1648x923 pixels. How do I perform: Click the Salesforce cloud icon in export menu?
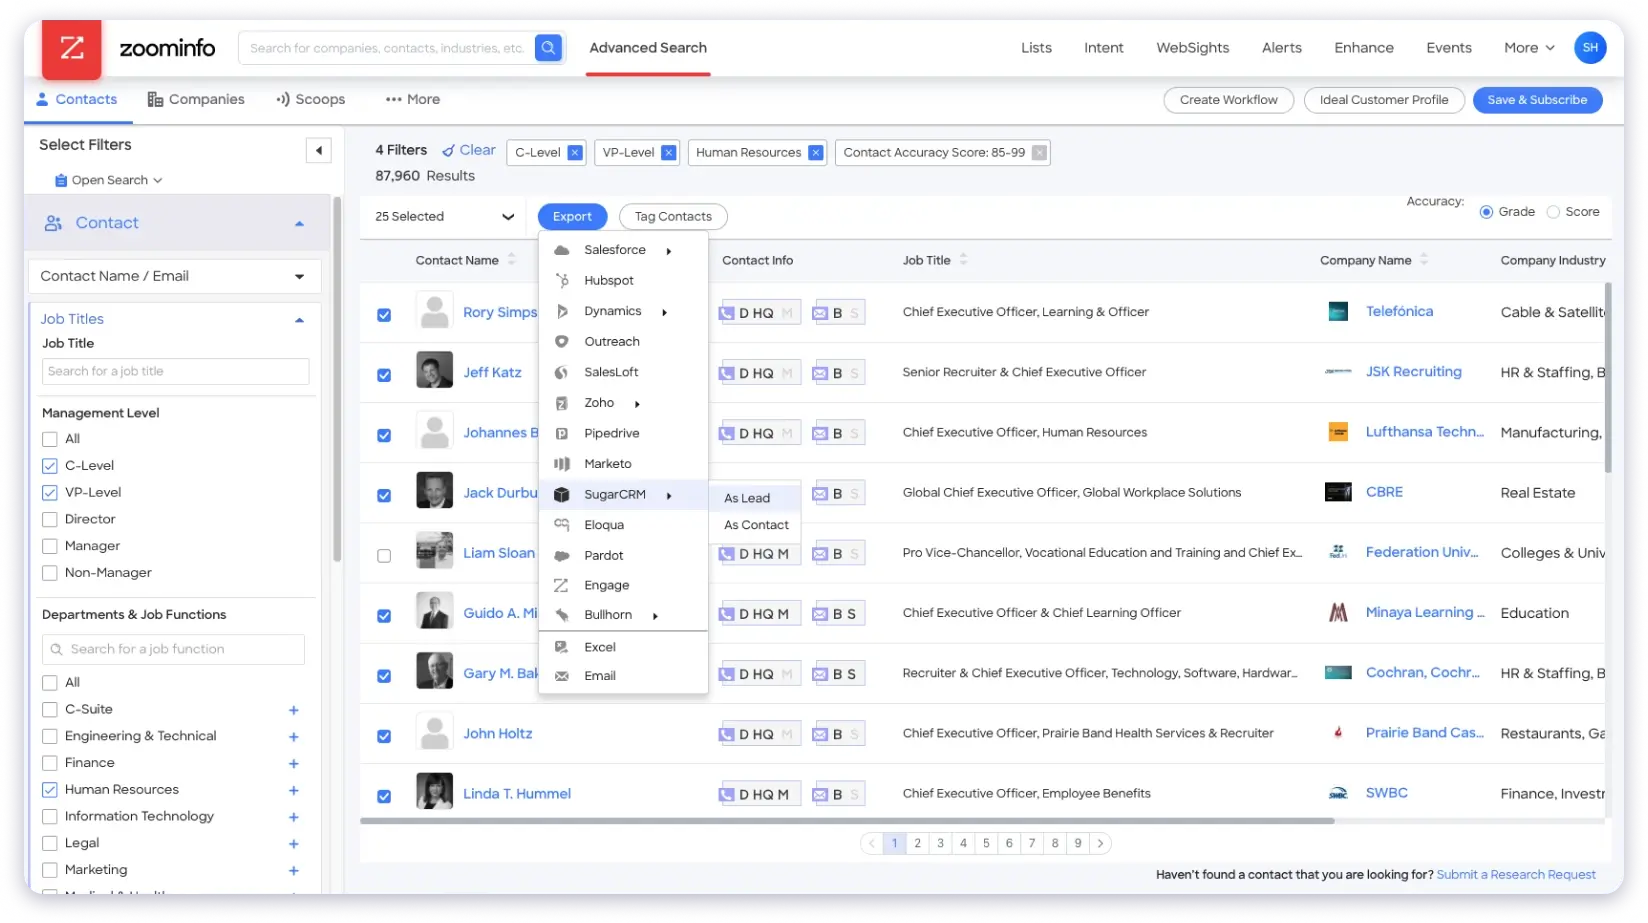click(562, 250)
